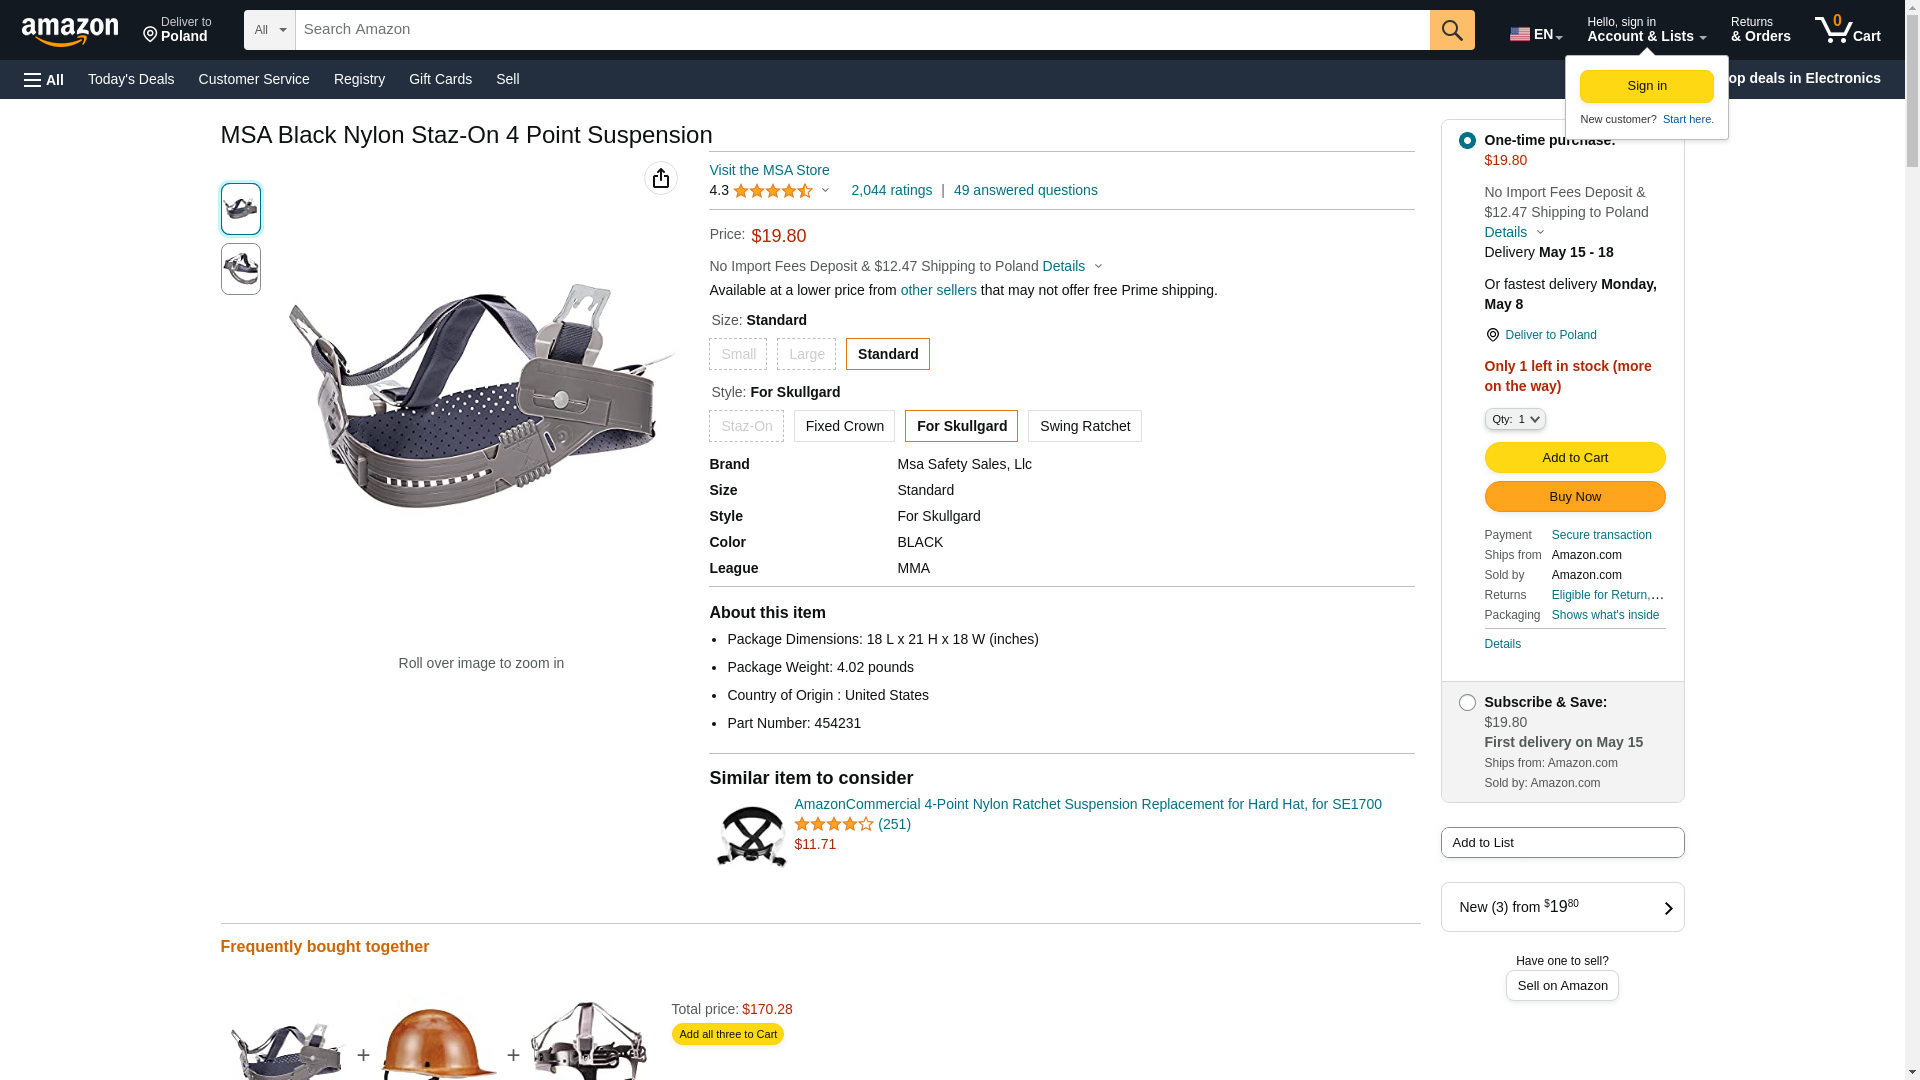1920x1080 pixels.
Task: Select the One-time purchase radio button
Action: [x=1467, y=141]
